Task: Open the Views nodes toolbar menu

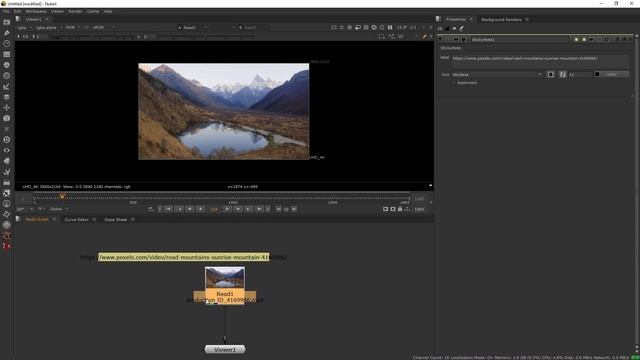Action: (x=7, y=150)
